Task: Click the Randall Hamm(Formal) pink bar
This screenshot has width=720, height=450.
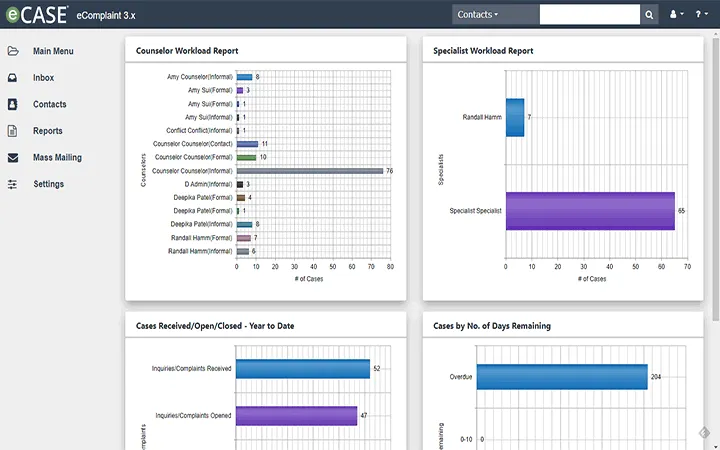Action: click(244, 238)
